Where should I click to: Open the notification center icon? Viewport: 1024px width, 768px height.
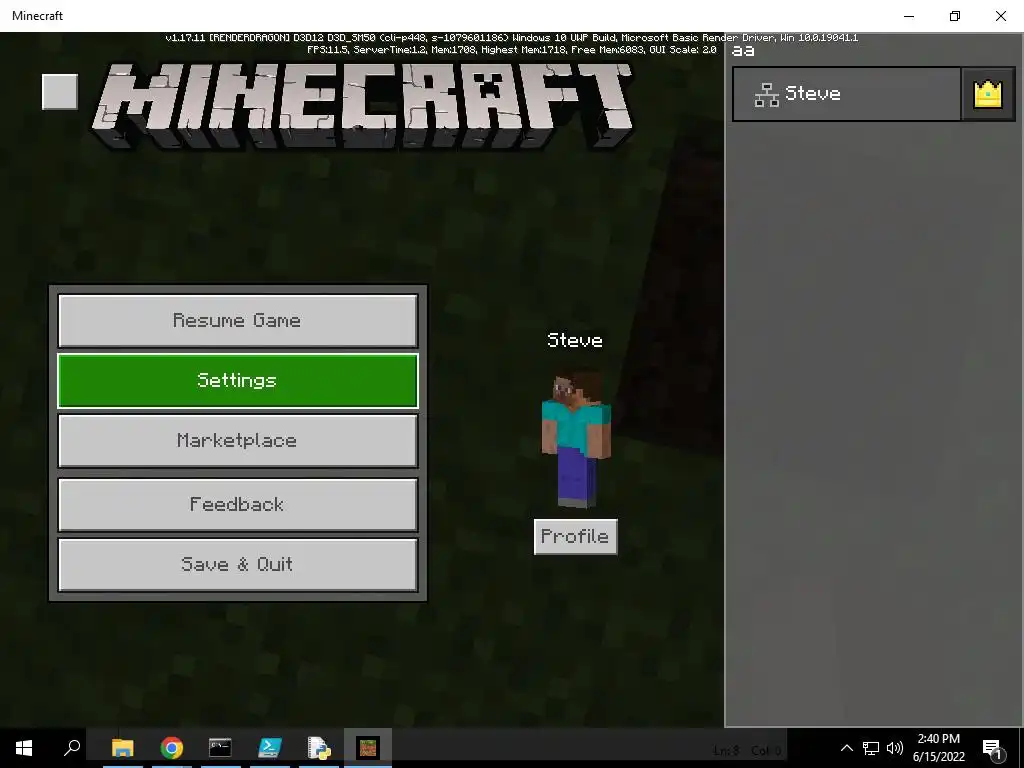(x=992, y=748)
